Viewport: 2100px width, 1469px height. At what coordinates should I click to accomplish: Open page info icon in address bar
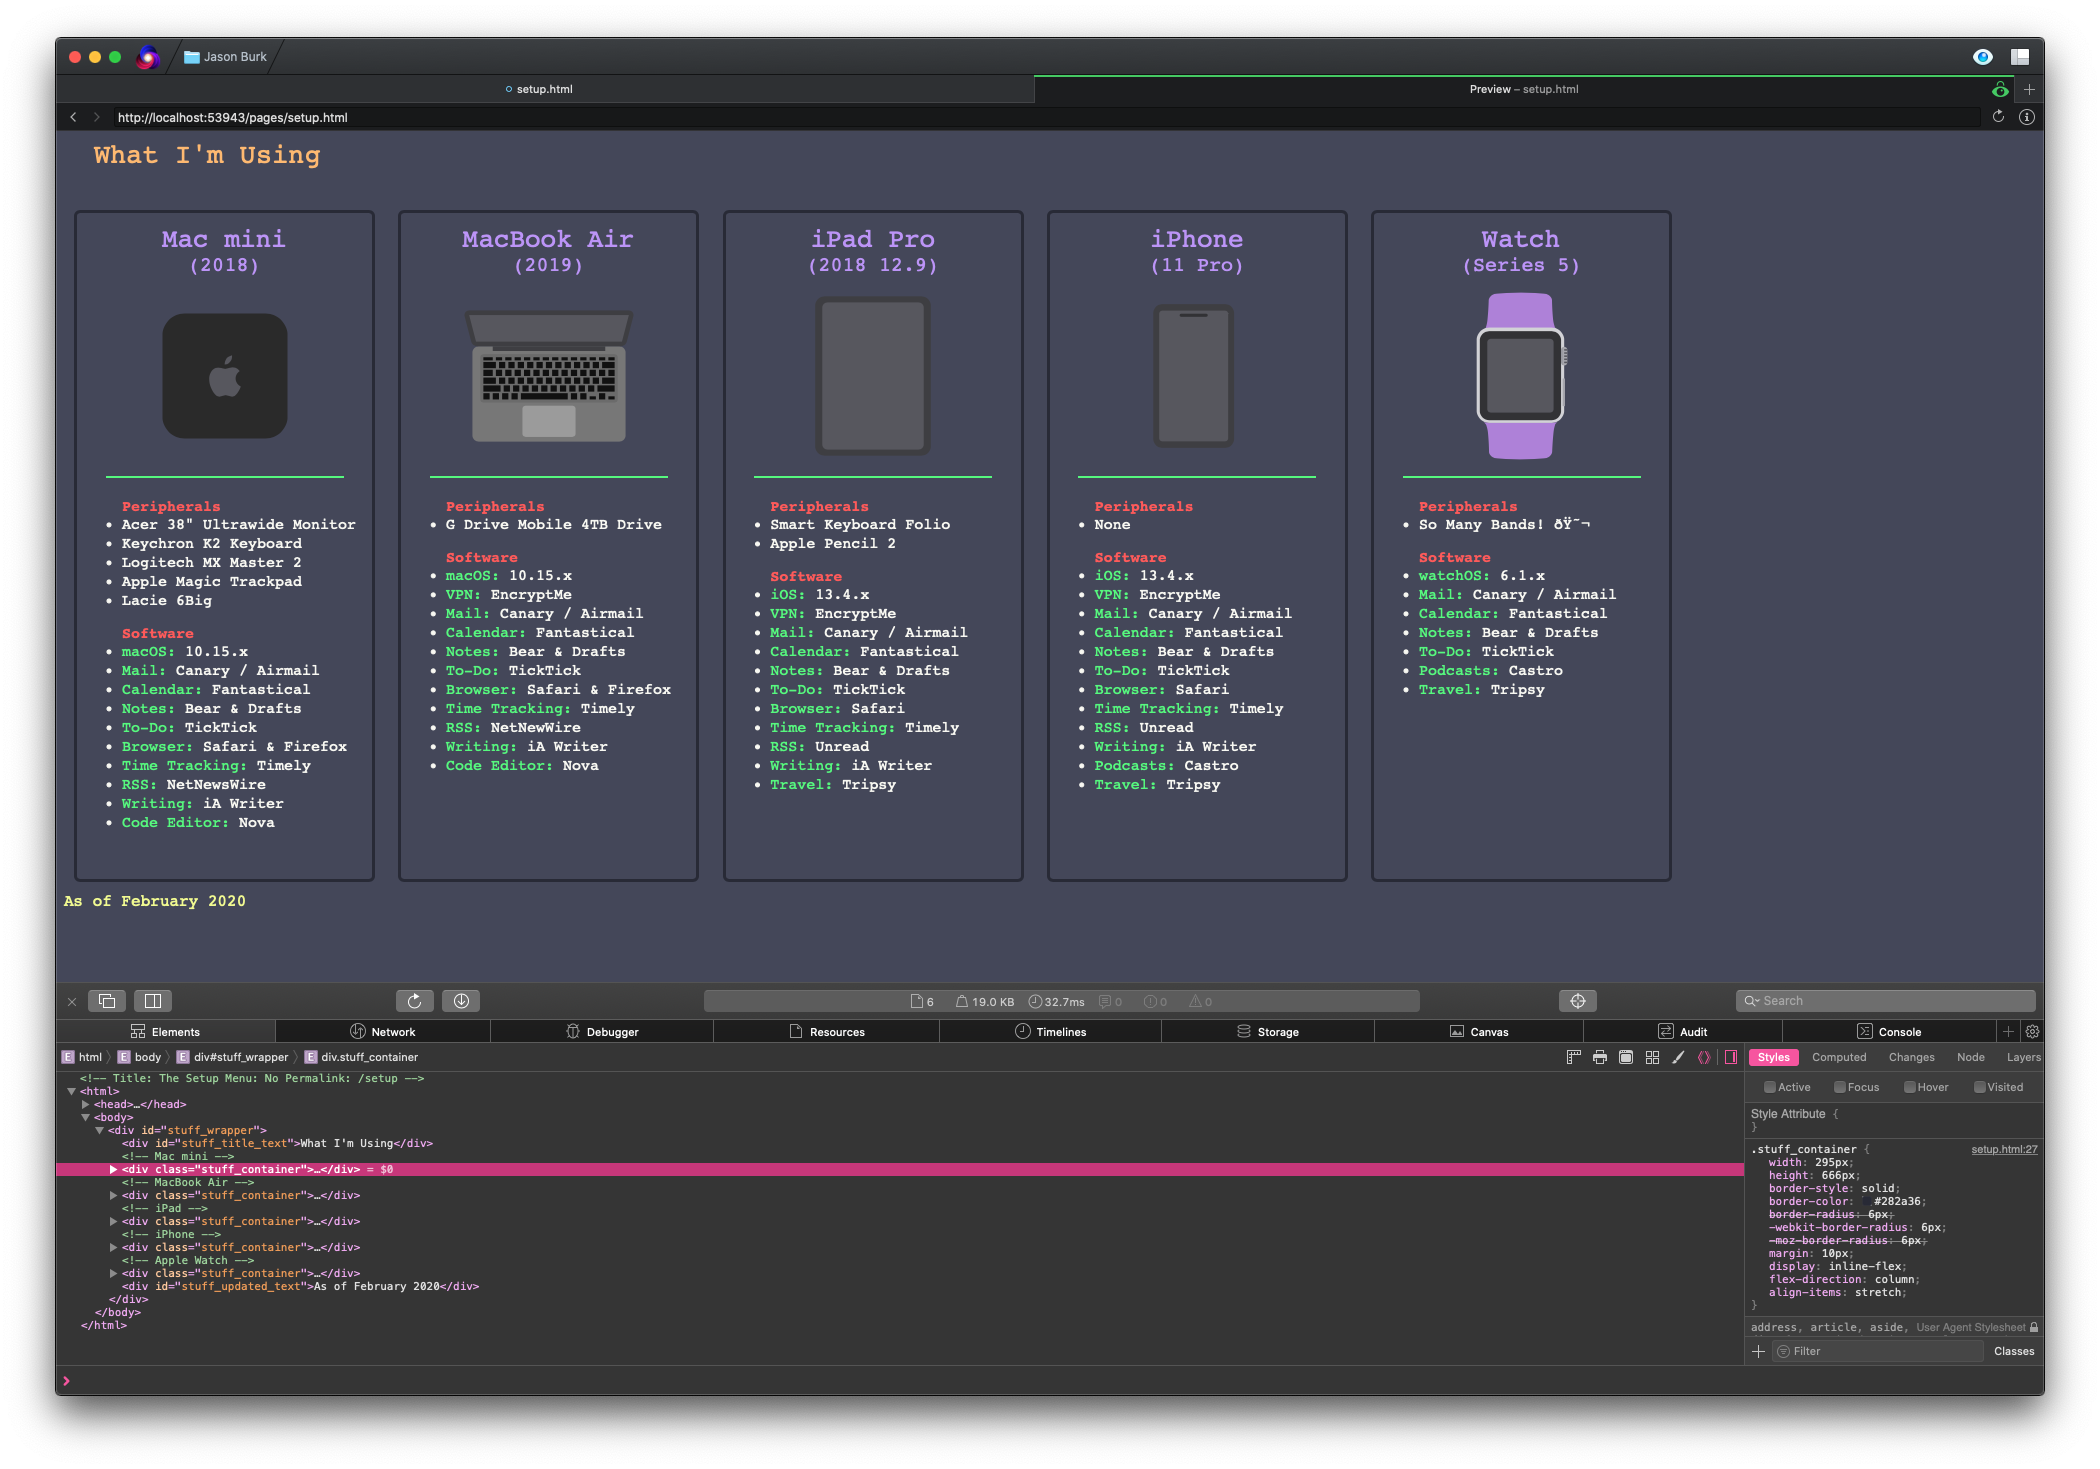(2026, 117)
